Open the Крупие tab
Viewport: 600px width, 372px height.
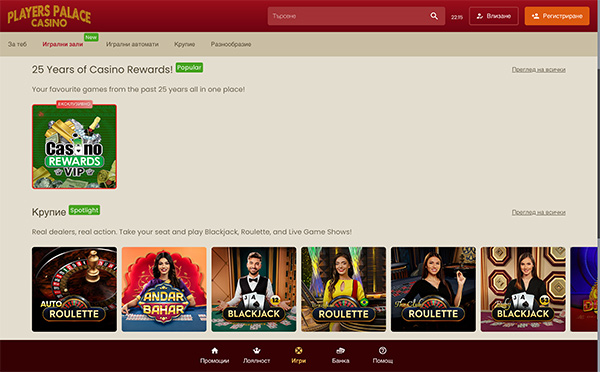[184, 44]
